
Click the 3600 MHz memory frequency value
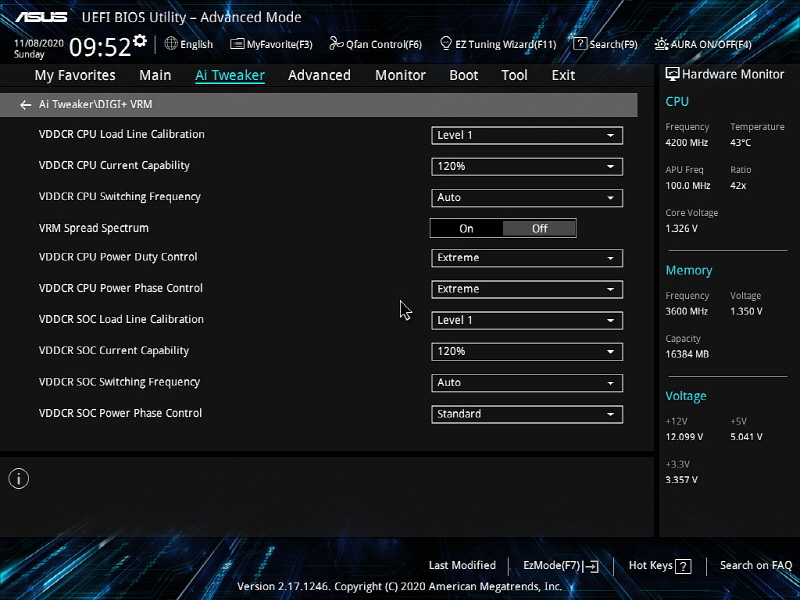point(686,311)
